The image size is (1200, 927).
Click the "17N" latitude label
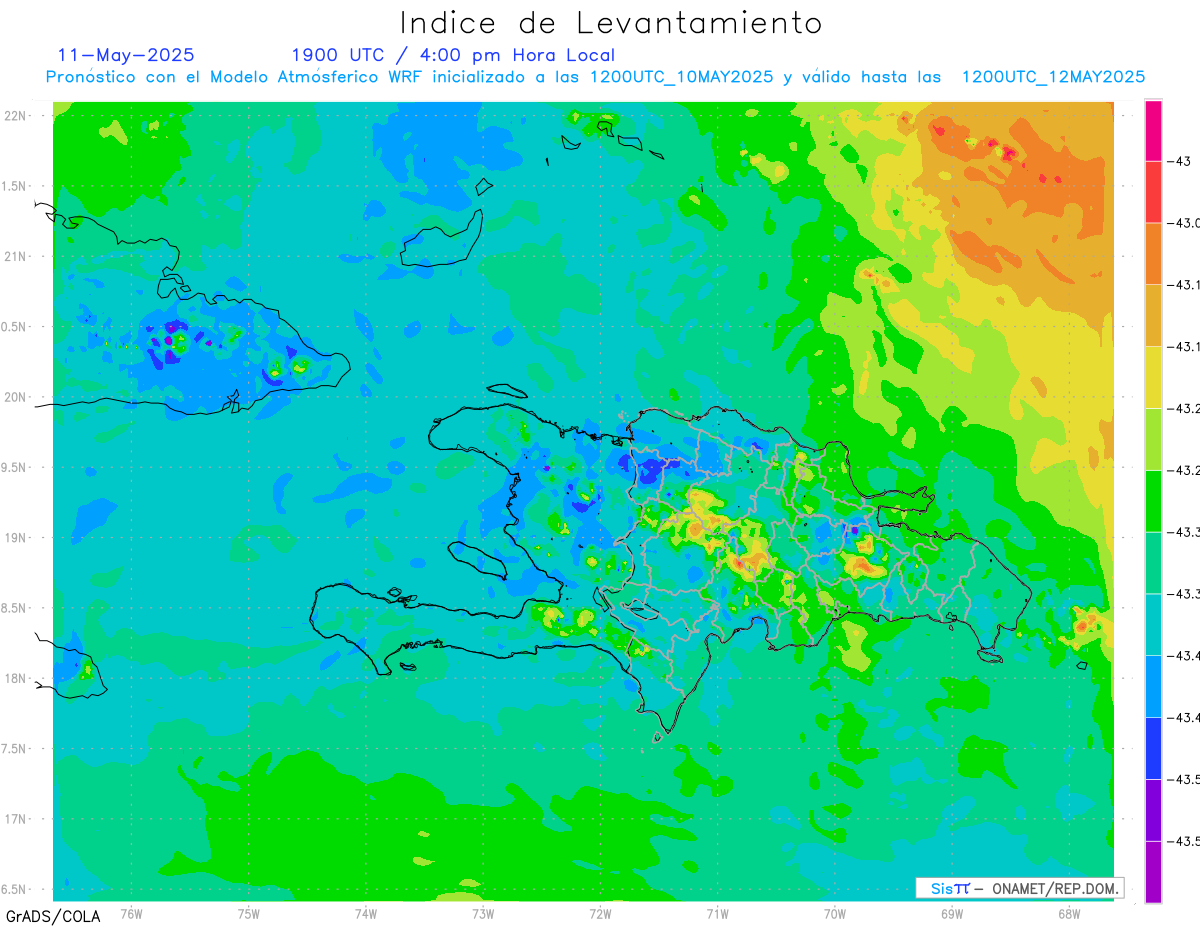[17, 819]
